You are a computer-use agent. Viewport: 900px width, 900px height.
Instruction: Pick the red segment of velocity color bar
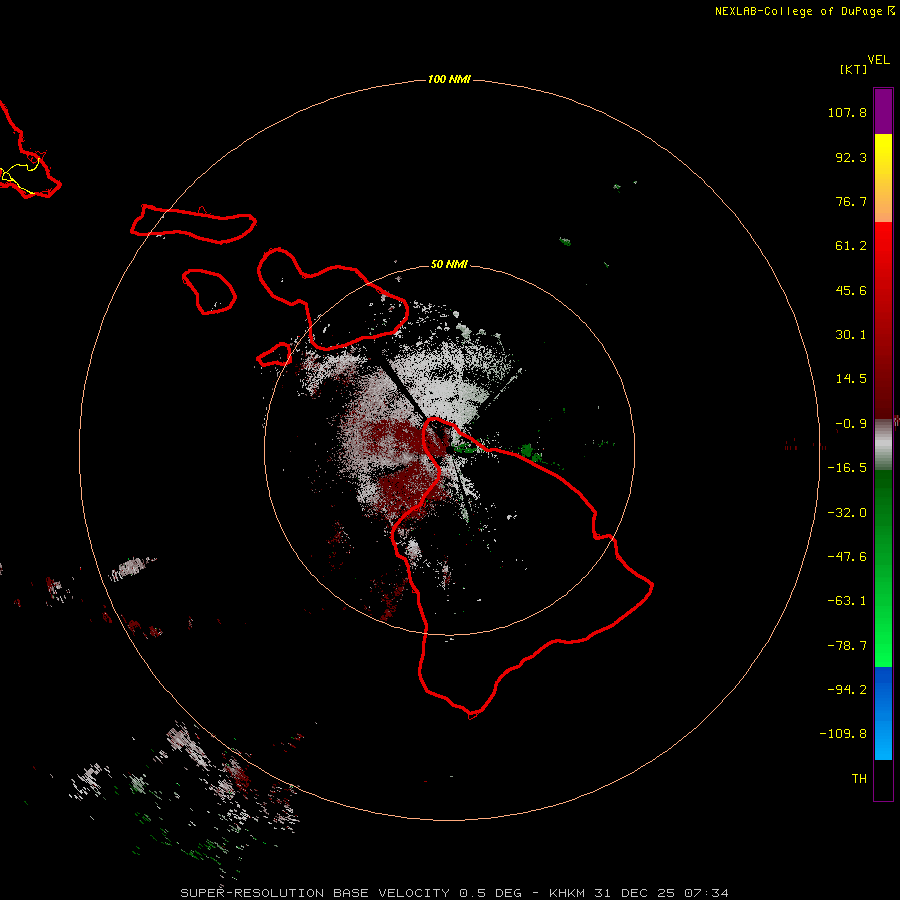click(x=883, y=320)
